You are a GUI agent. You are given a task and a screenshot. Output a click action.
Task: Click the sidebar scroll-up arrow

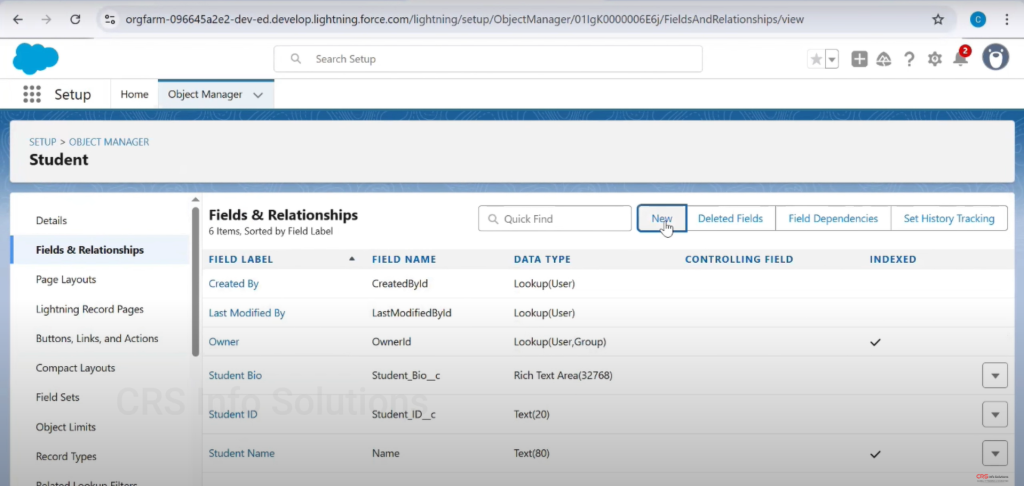pyautogui.click(x=195, y=199)
